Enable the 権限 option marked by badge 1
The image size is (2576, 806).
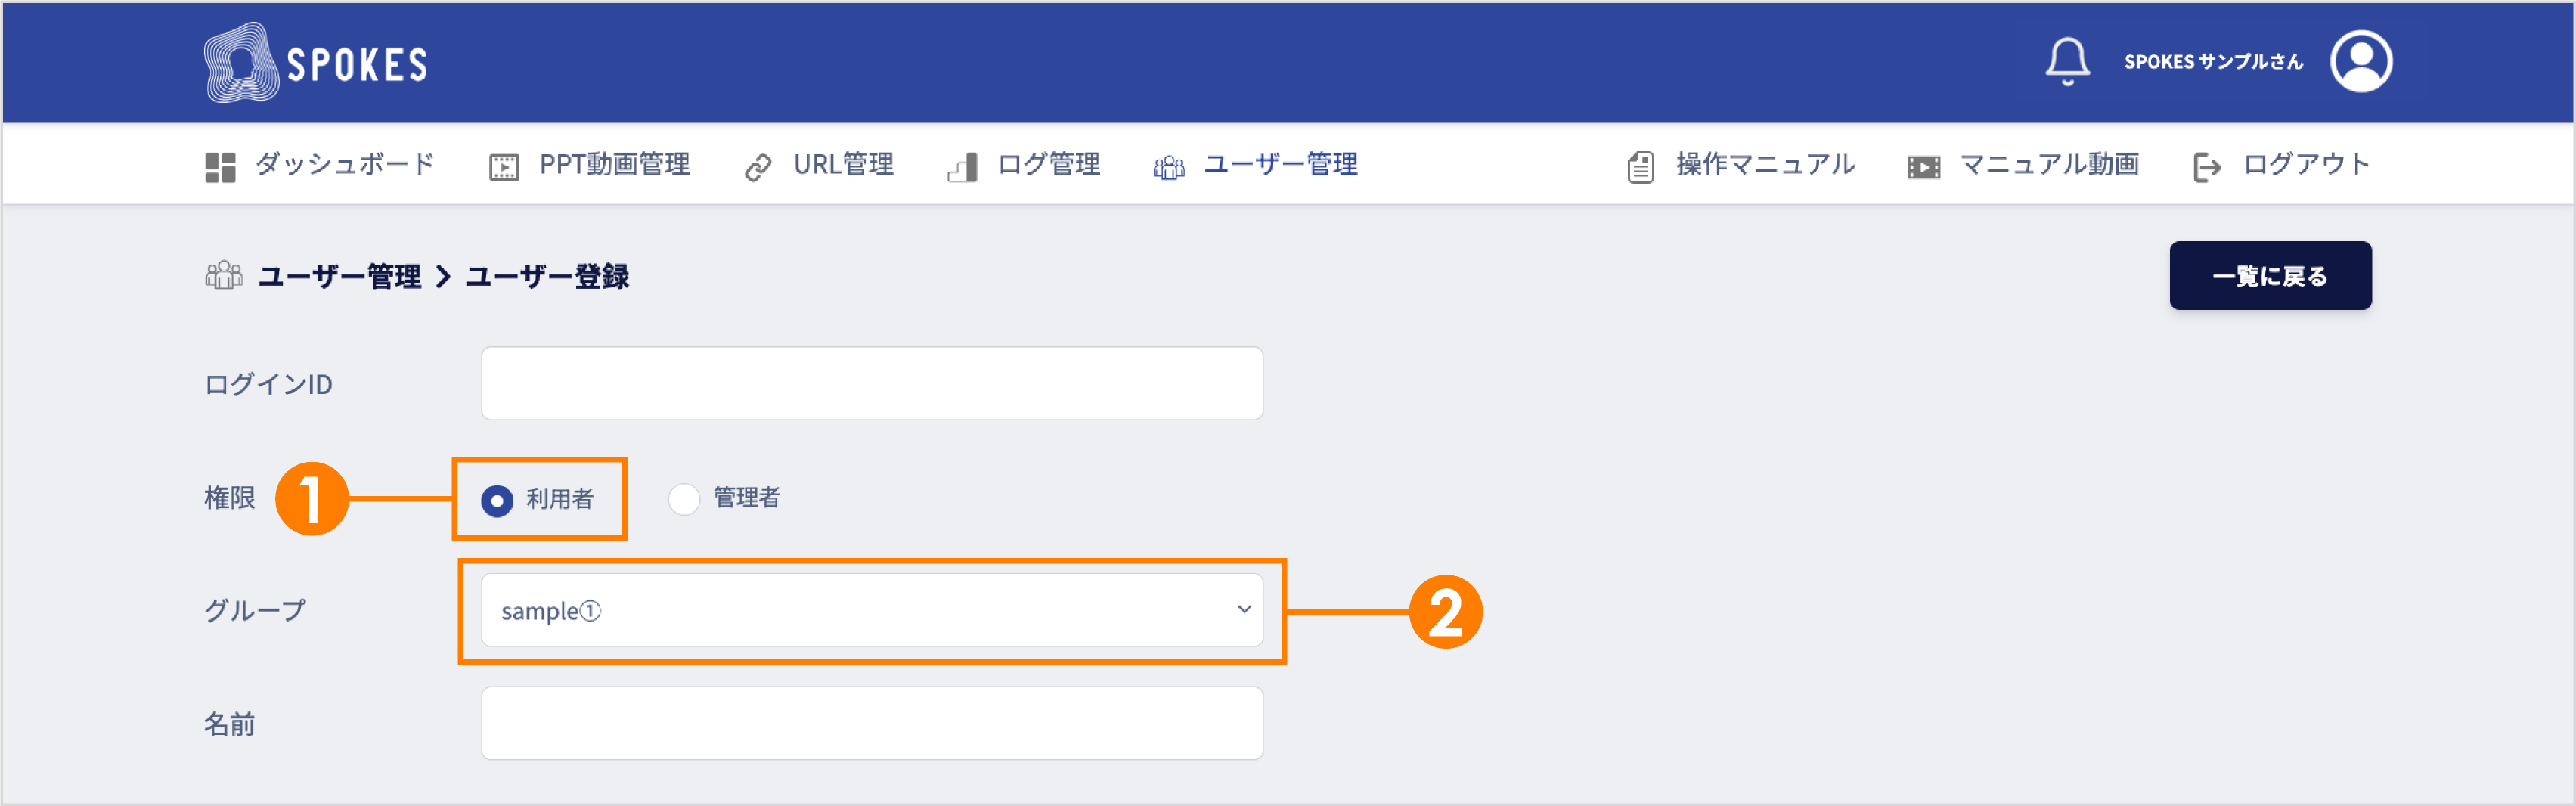pyautogui.click(x=500, y=498)
